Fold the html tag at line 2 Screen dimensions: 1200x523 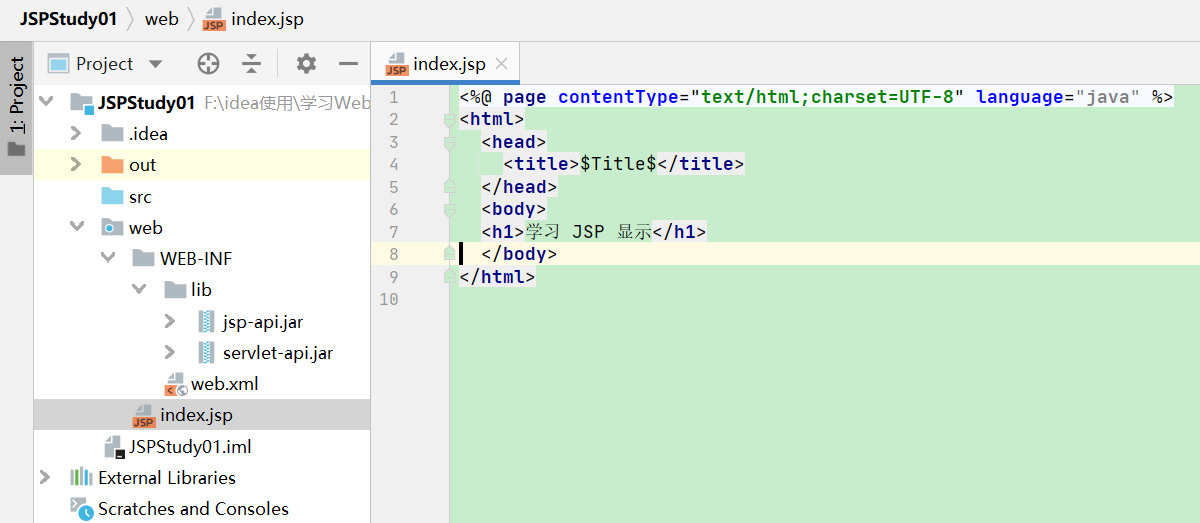[449, 120]
